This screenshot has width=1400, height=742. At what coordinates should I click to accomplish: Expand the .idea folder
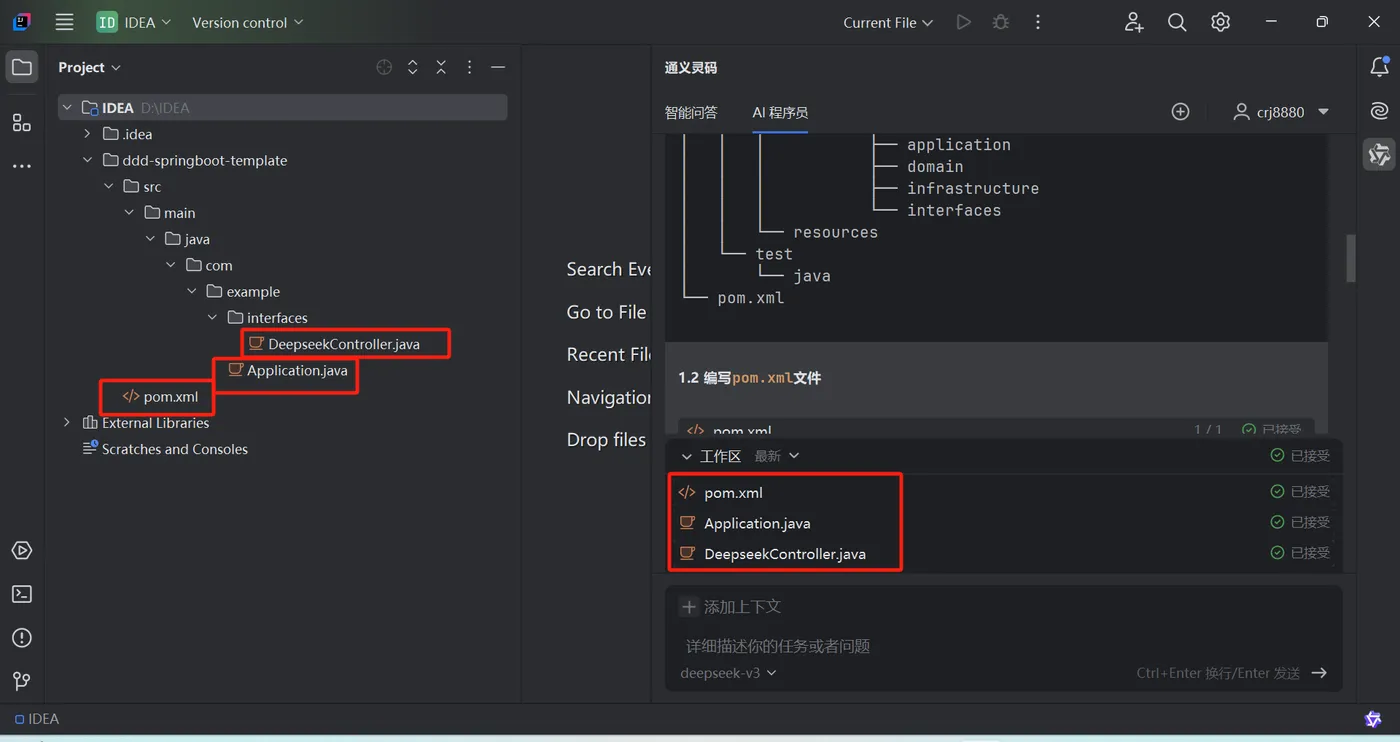point(87,134)
